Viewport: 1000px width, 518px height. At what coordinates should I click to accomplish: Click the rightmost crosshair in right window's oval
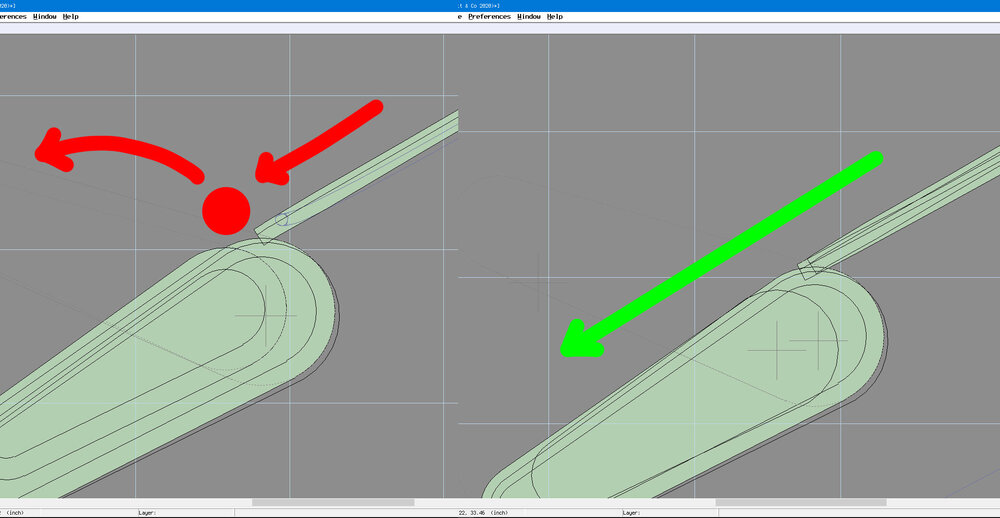pyautogui.click(x=819, y=341)
